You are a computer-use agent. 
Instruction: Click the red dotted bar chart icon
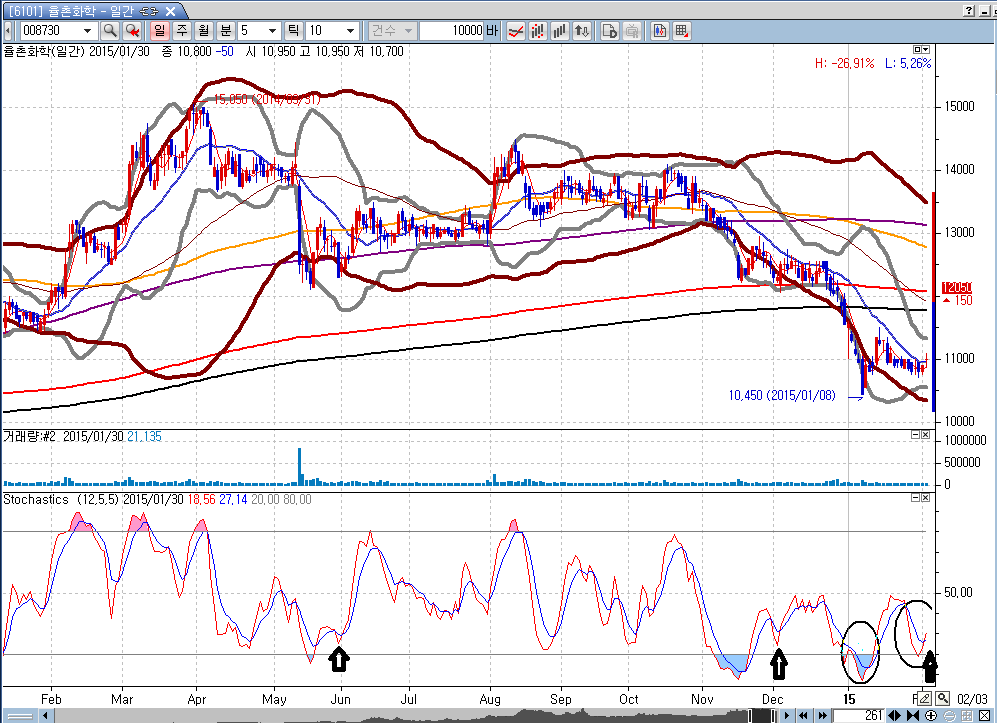[538, 31]
